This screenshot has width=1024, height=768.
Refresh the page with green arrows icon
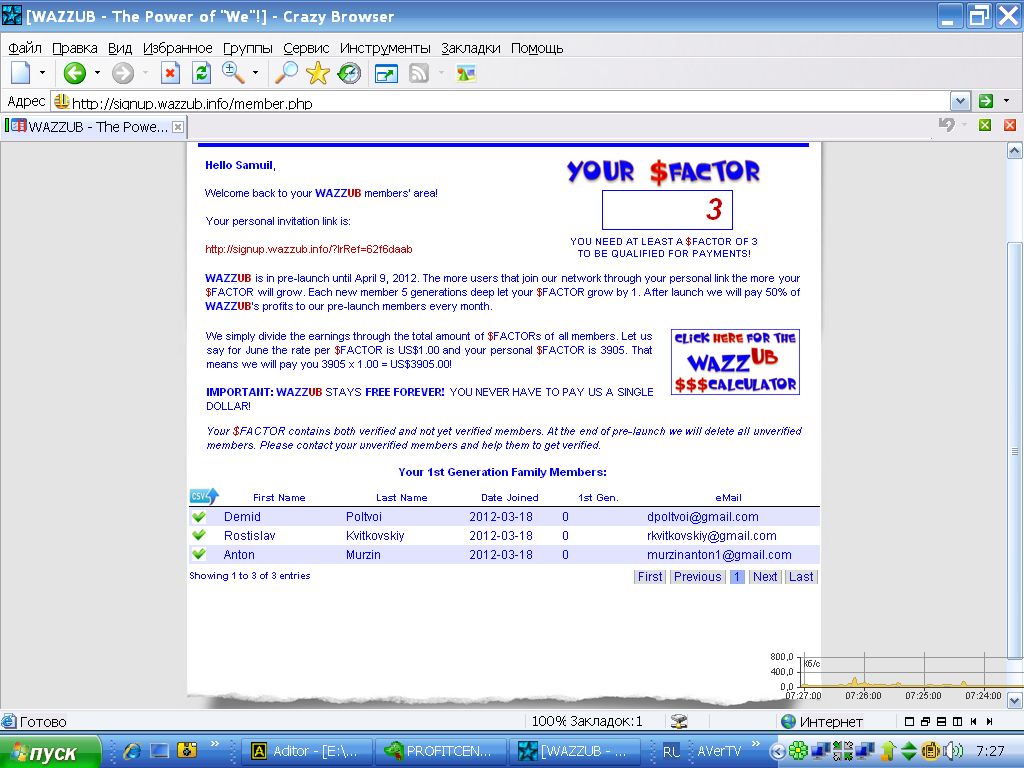202,72
